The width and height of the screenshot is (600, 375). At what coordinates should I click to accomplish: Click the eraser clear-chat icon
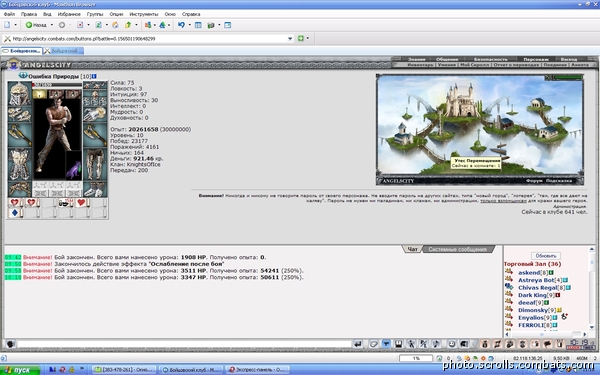point(373,344)
